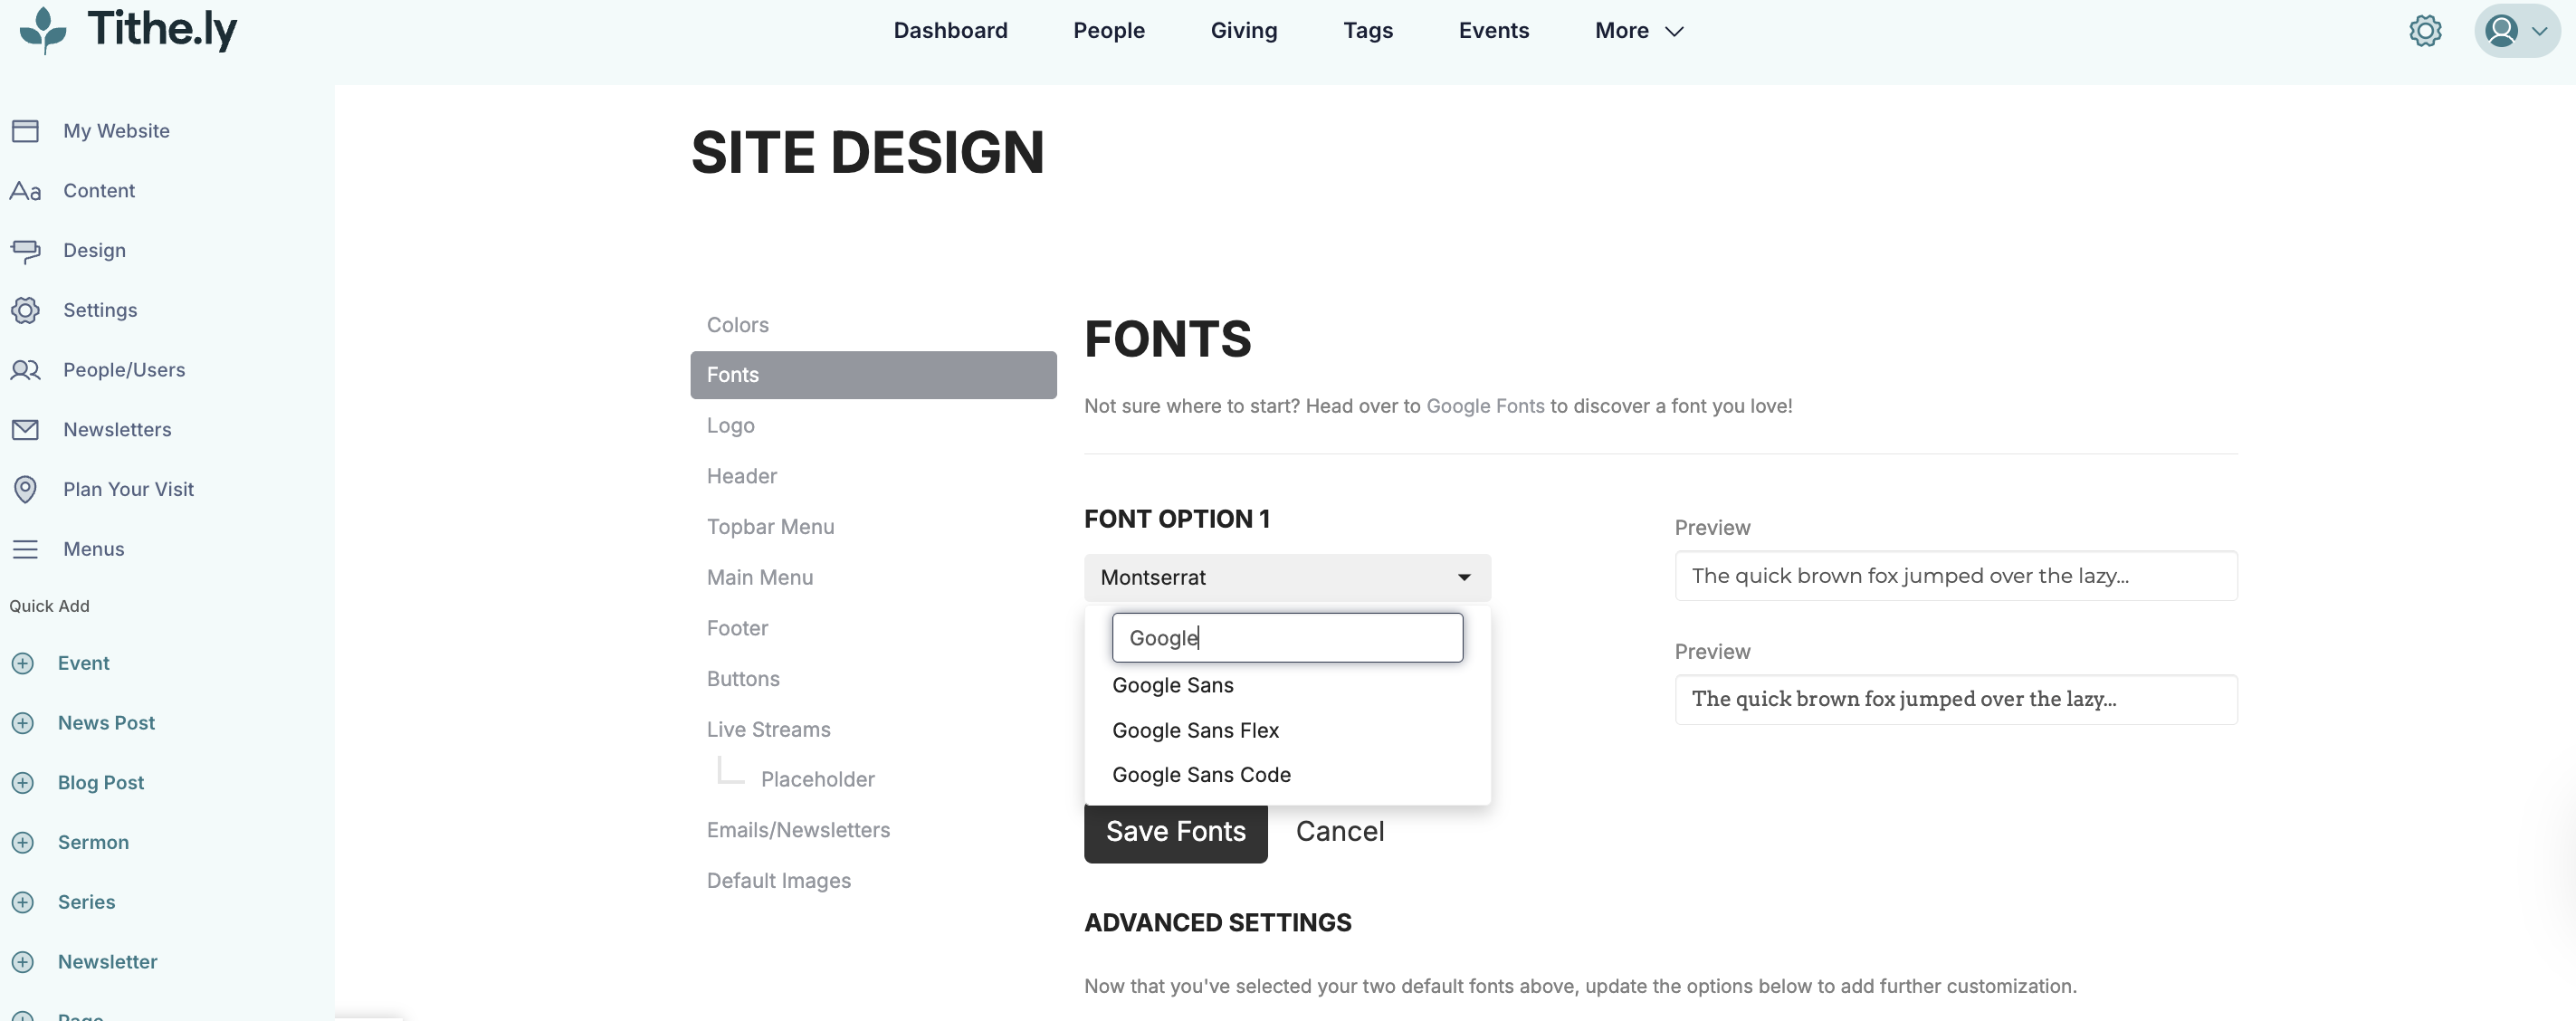Viewport: 2576px width, 1021px height.
Task: Open the Events tab
Action: coord(1493,31)
